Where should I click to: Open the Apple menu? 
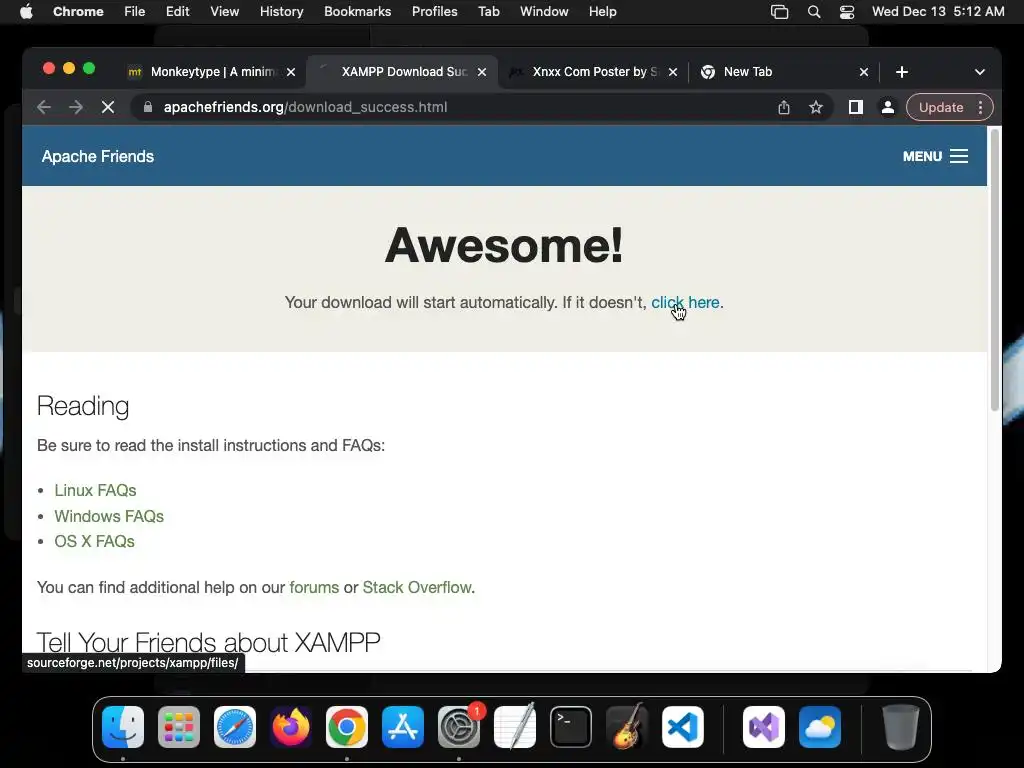click(26, 12)
